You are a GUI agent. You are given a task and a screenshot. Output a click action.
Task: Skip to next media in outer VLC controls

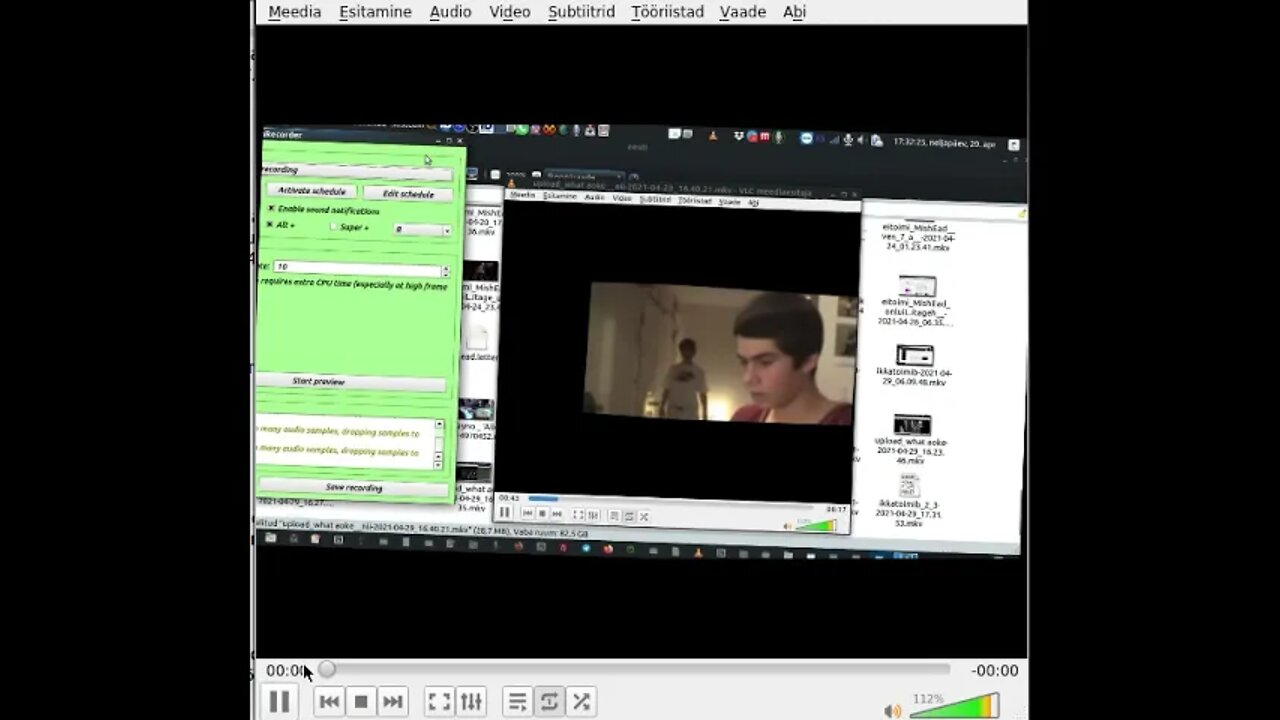393,702
